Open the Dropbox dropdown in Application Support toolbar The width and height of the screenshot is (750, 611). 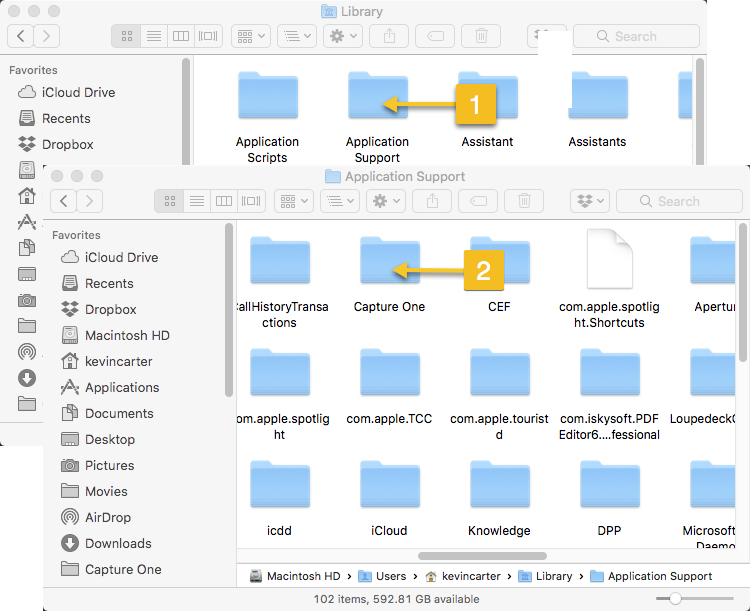coord(588,201)
